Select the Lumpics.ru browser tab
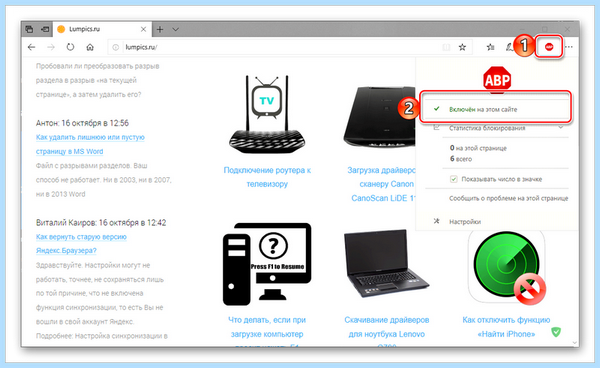 click(x=102, y=29)
